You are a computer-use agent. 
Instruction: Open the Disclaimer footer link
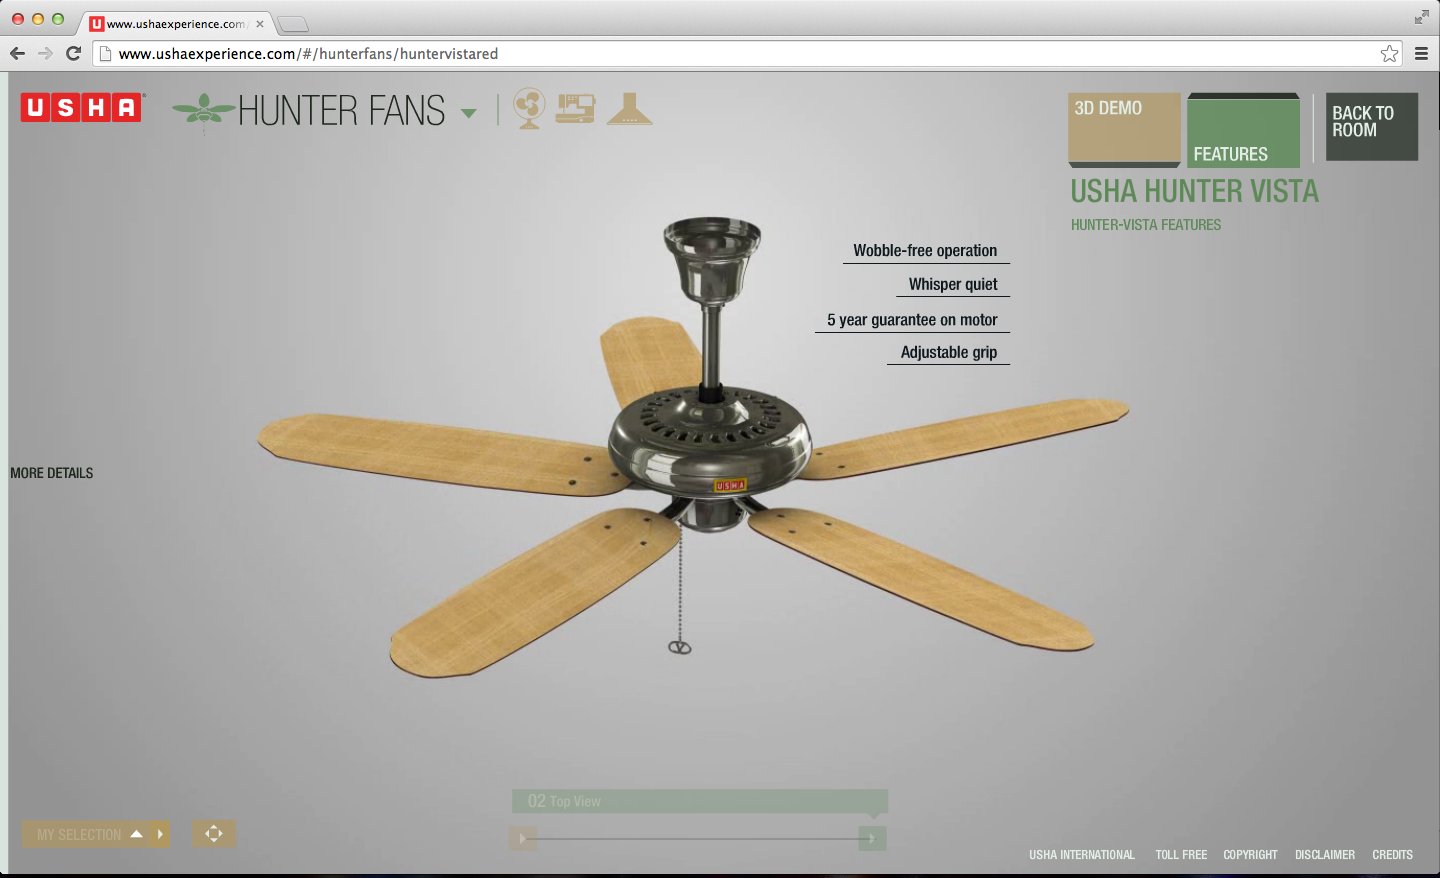1325,855
